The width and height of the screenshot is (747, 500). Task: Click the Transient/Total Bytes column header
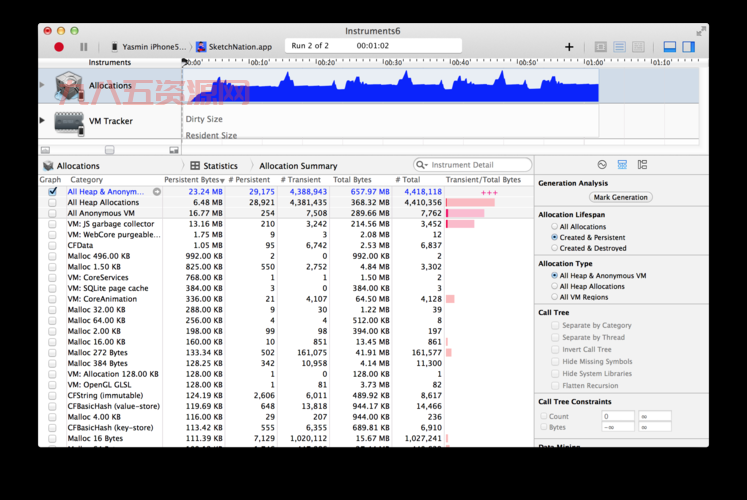tap(483, 180)
